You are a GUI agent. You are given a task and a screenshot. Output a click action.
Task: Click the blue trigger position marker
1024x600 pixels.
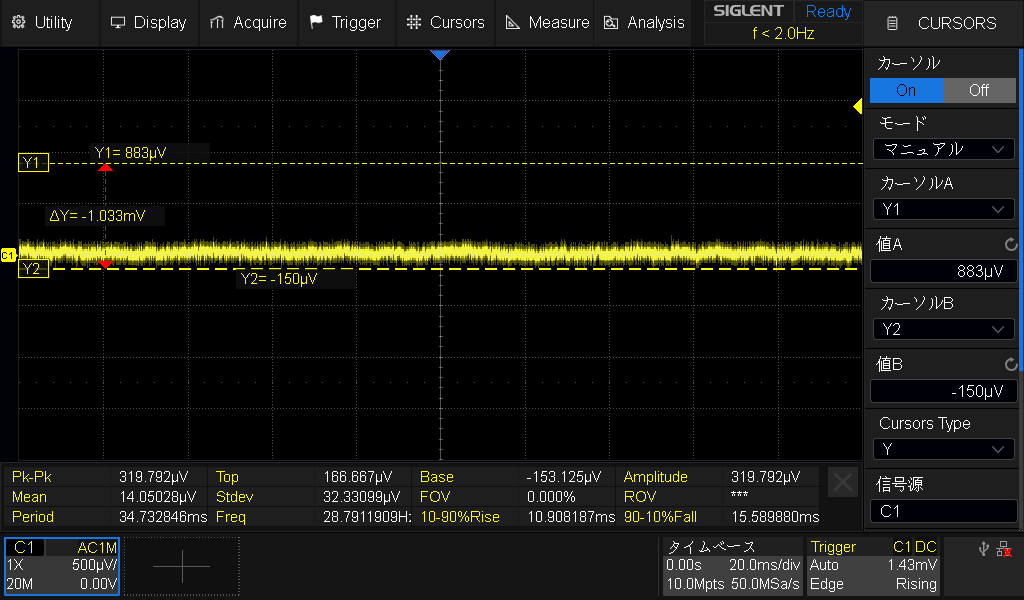[440, 55]
